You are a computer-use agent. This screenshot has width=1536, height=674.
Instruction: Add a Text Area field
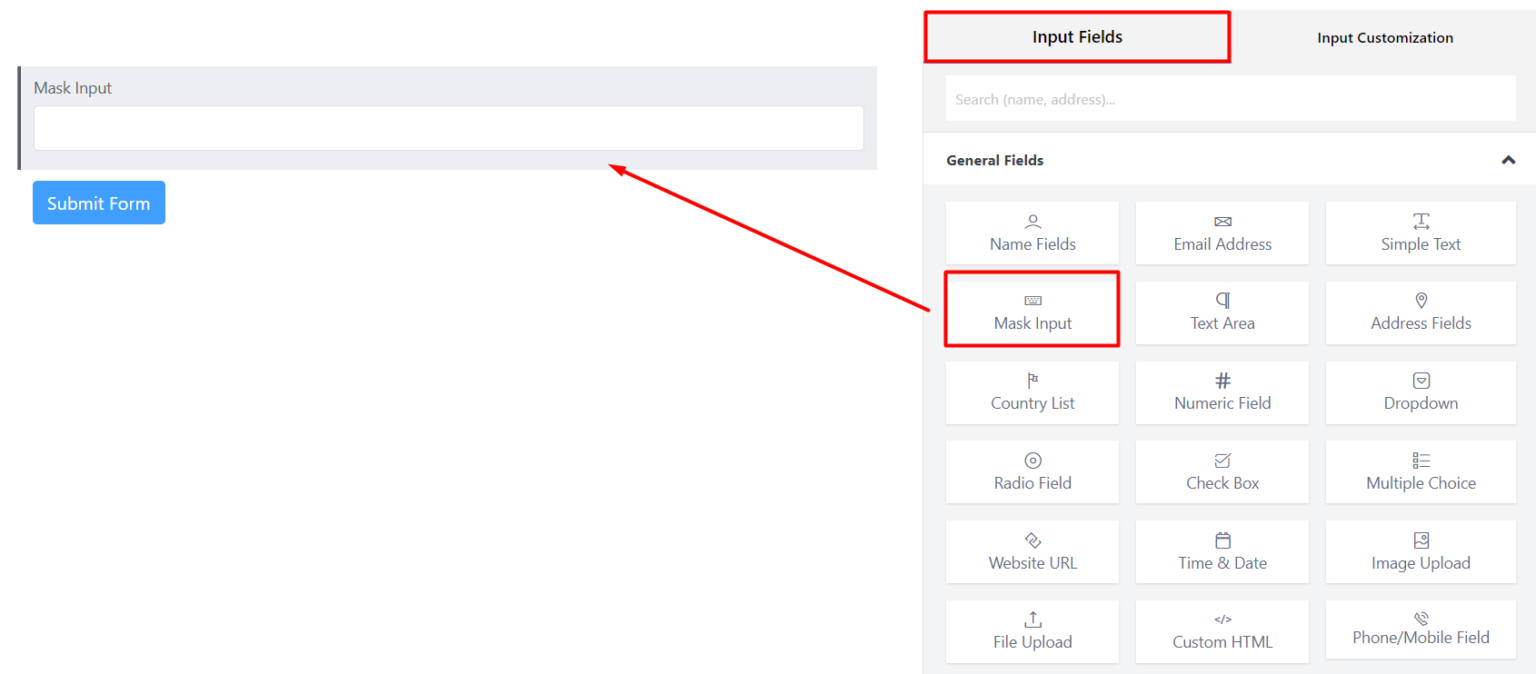pyautogui.click(x=1222, y=312)
